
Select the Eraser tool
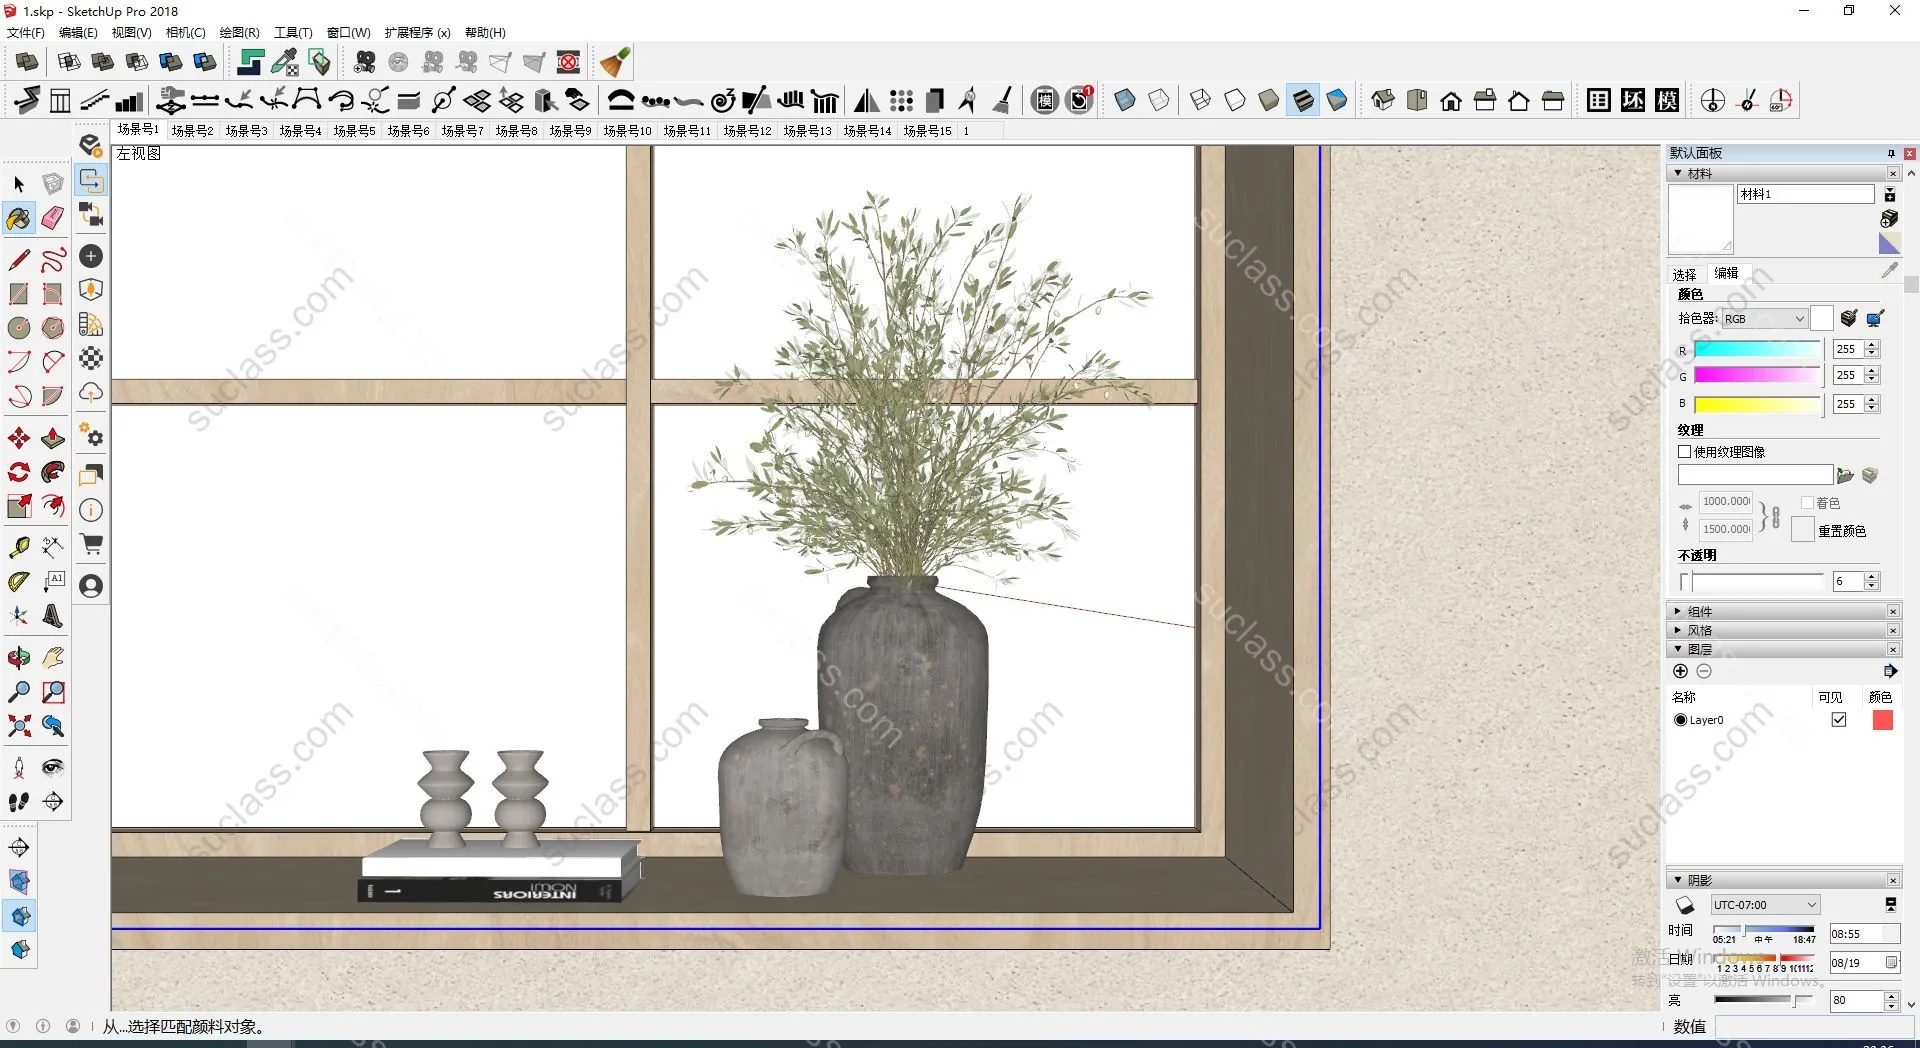pyautogui.click(x=53, y=218)
